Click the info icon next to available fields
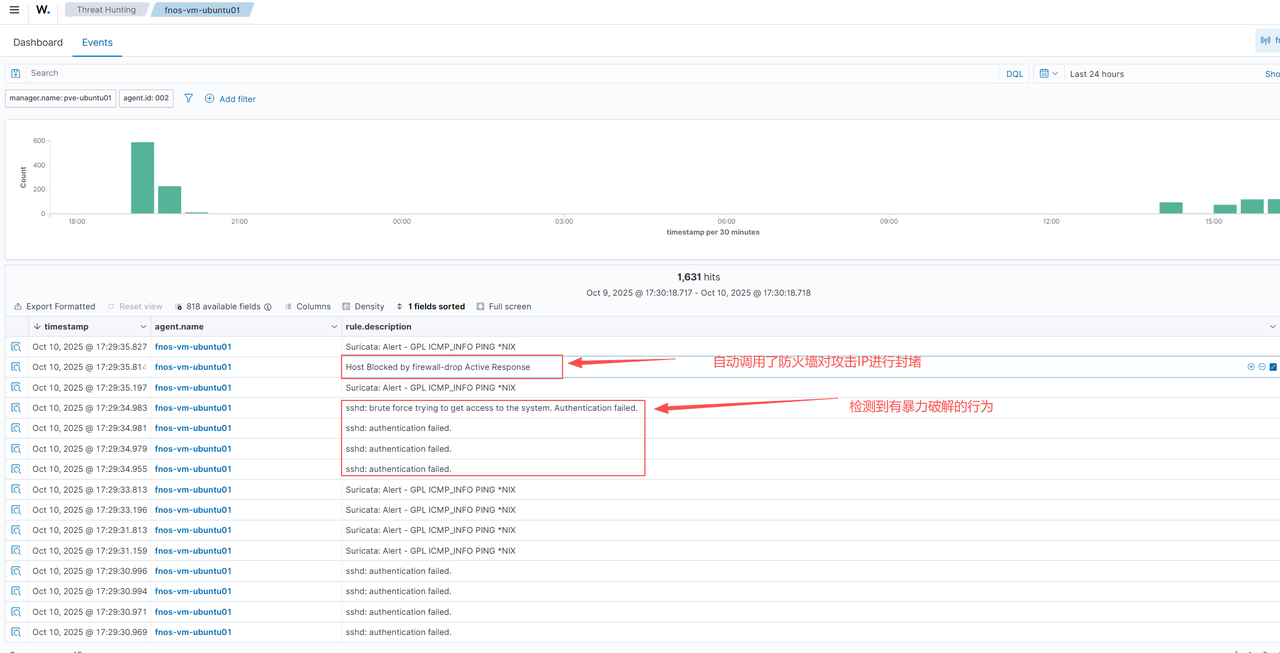This screenshot has height=653, width=1280. 268,307
